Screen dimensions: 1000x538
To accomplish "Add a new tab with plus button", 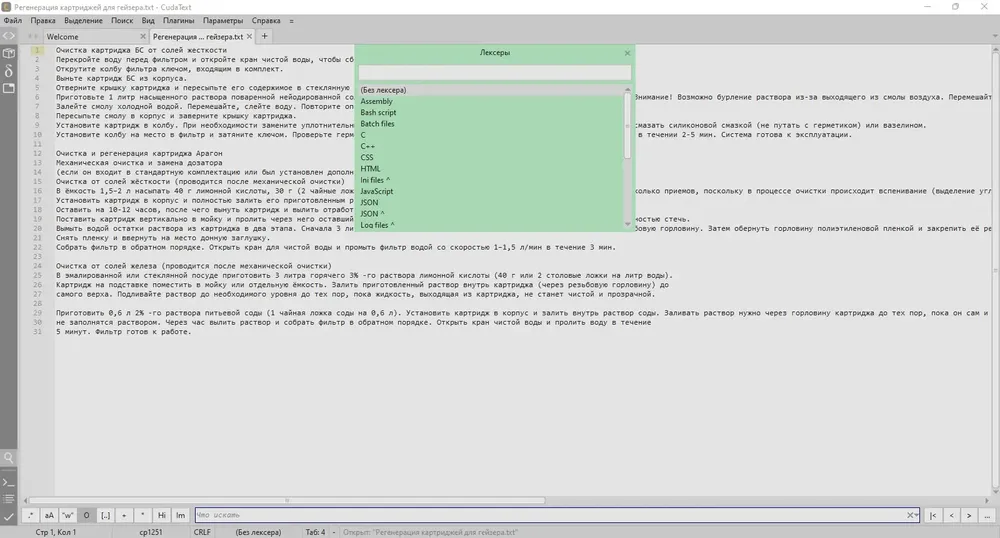I will point(265,36).
